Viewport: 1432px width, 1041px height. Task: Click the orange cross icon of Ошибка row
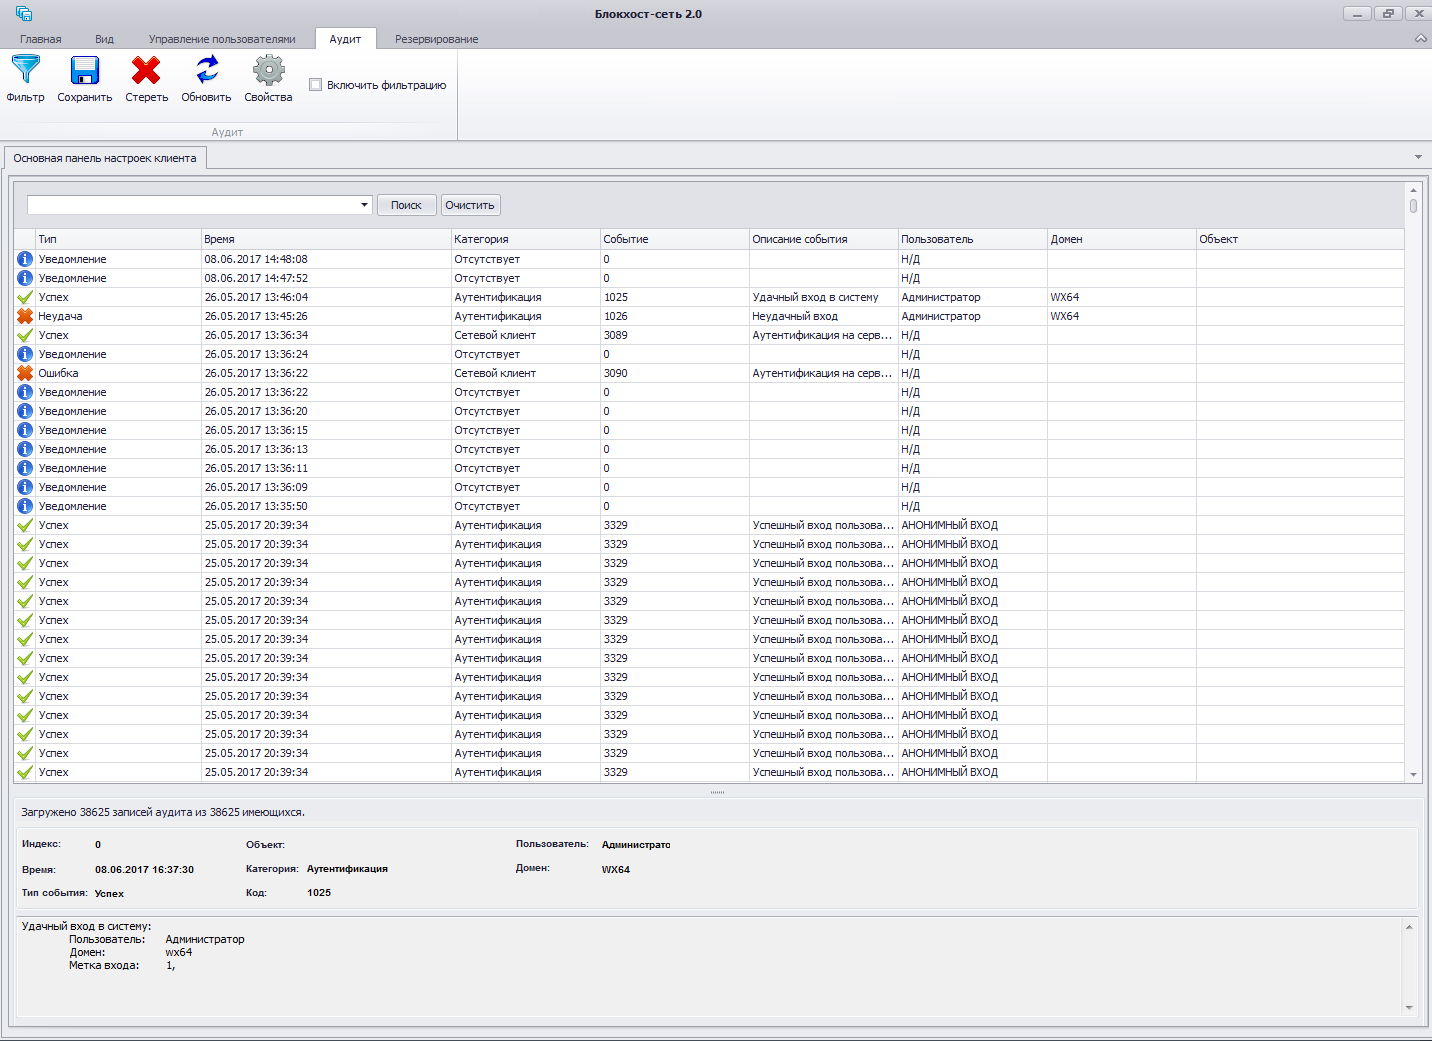point(25,373)
